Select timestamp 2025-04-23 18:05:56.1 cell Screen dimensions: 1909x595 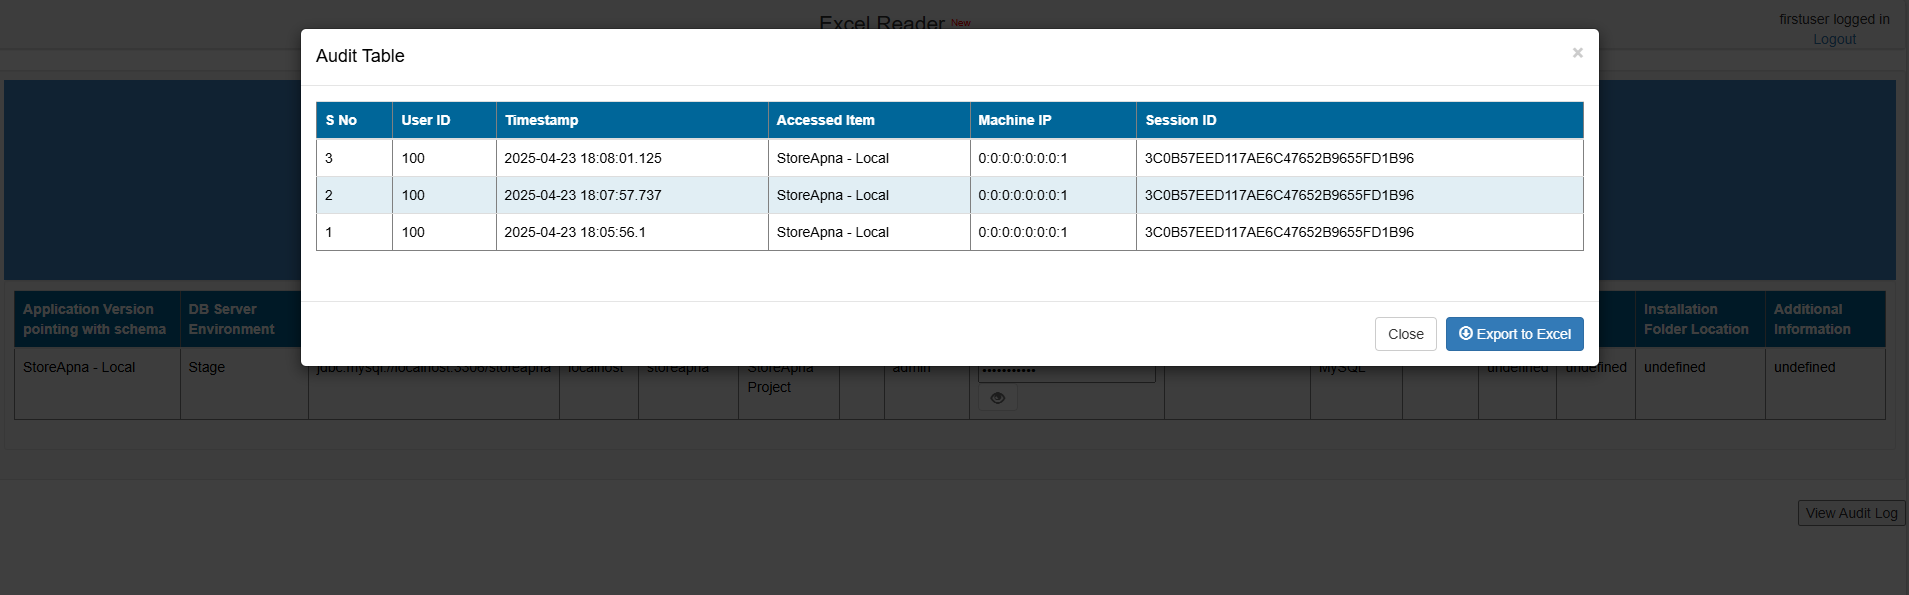575,232
